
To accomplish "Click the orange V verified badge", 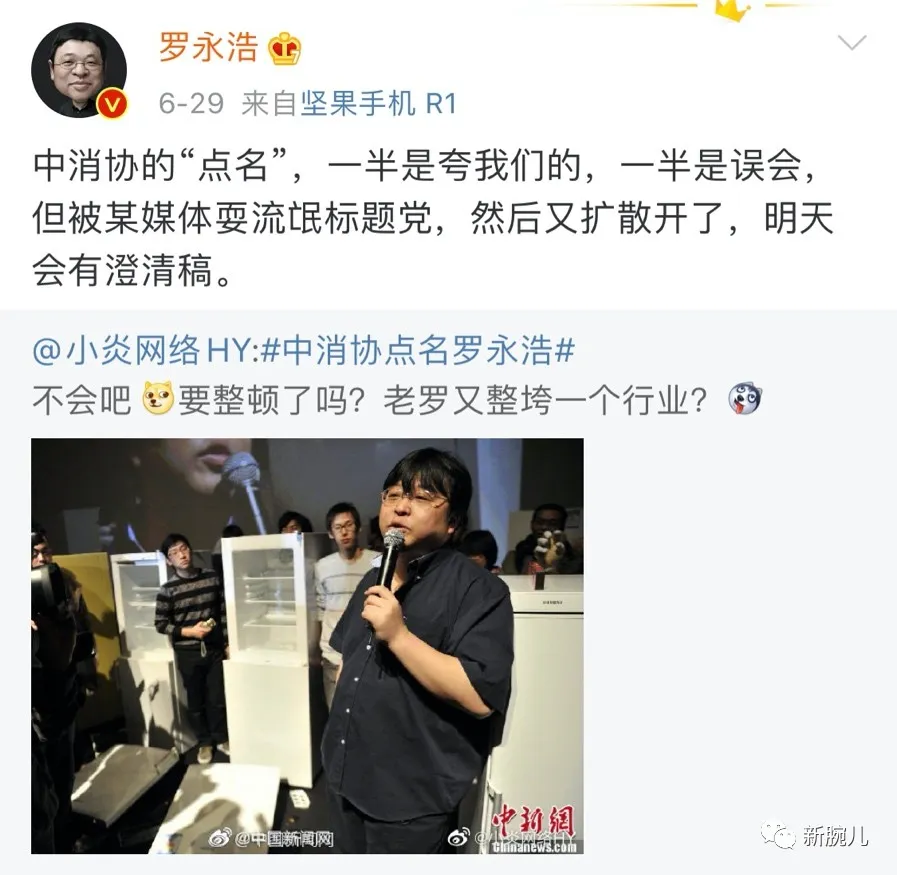I will (112, 104).
